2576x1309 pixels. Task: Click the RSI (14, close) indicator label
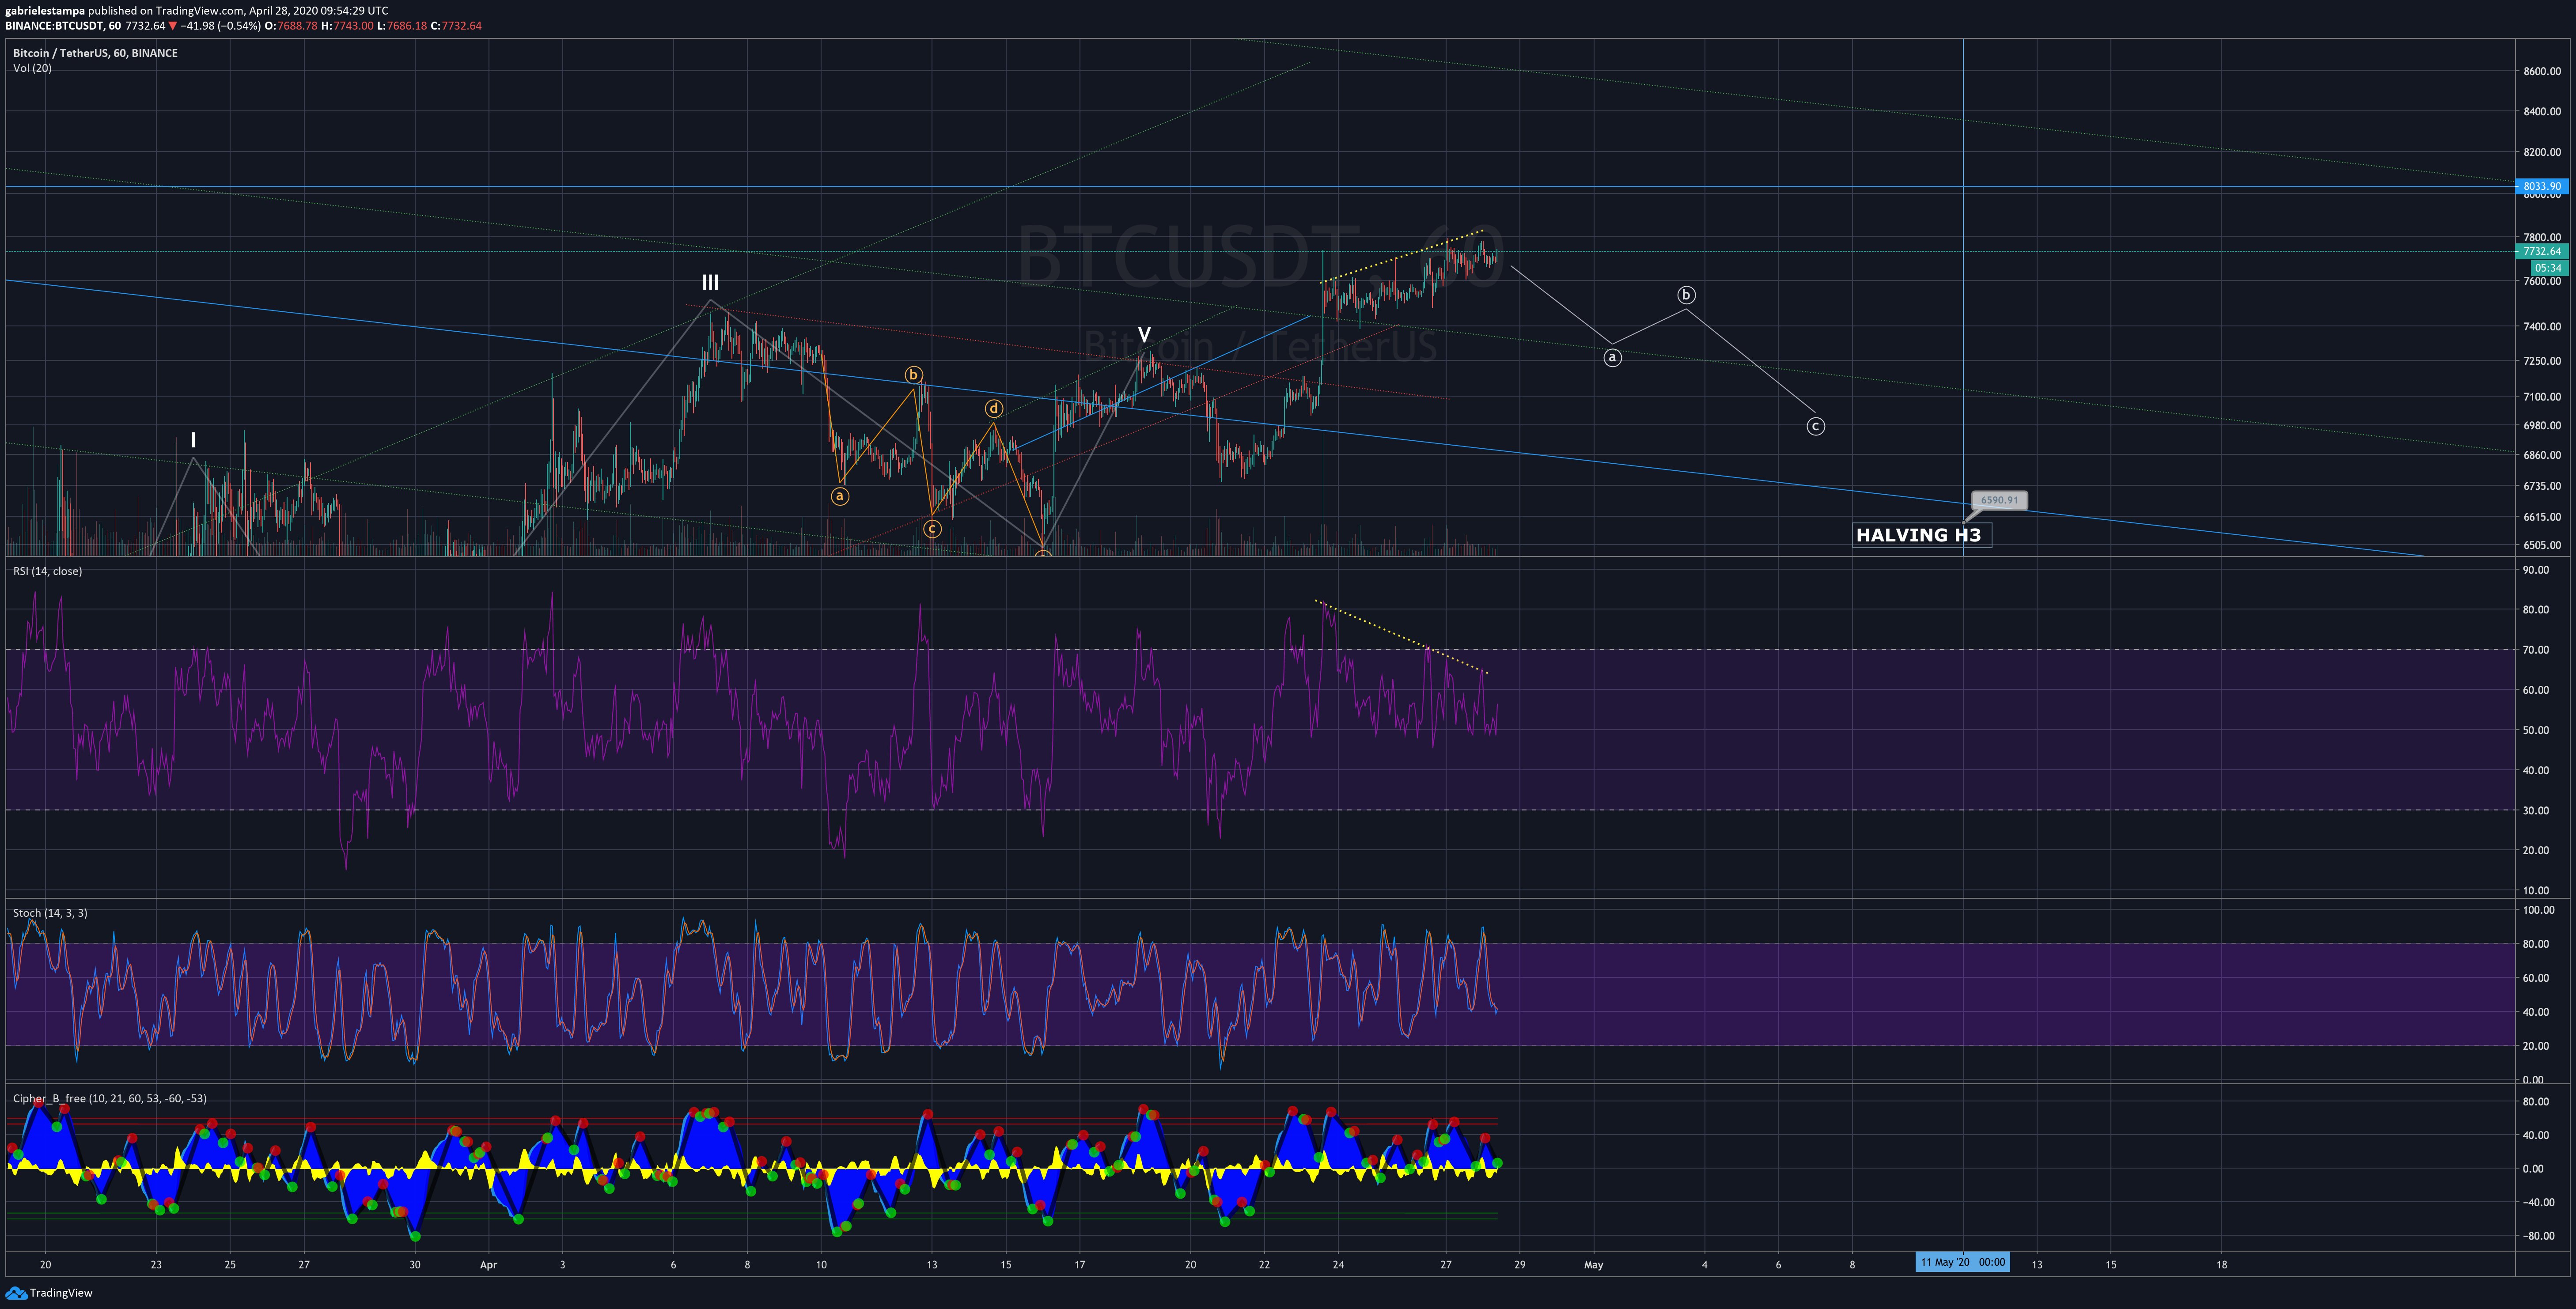coord(47,571)
